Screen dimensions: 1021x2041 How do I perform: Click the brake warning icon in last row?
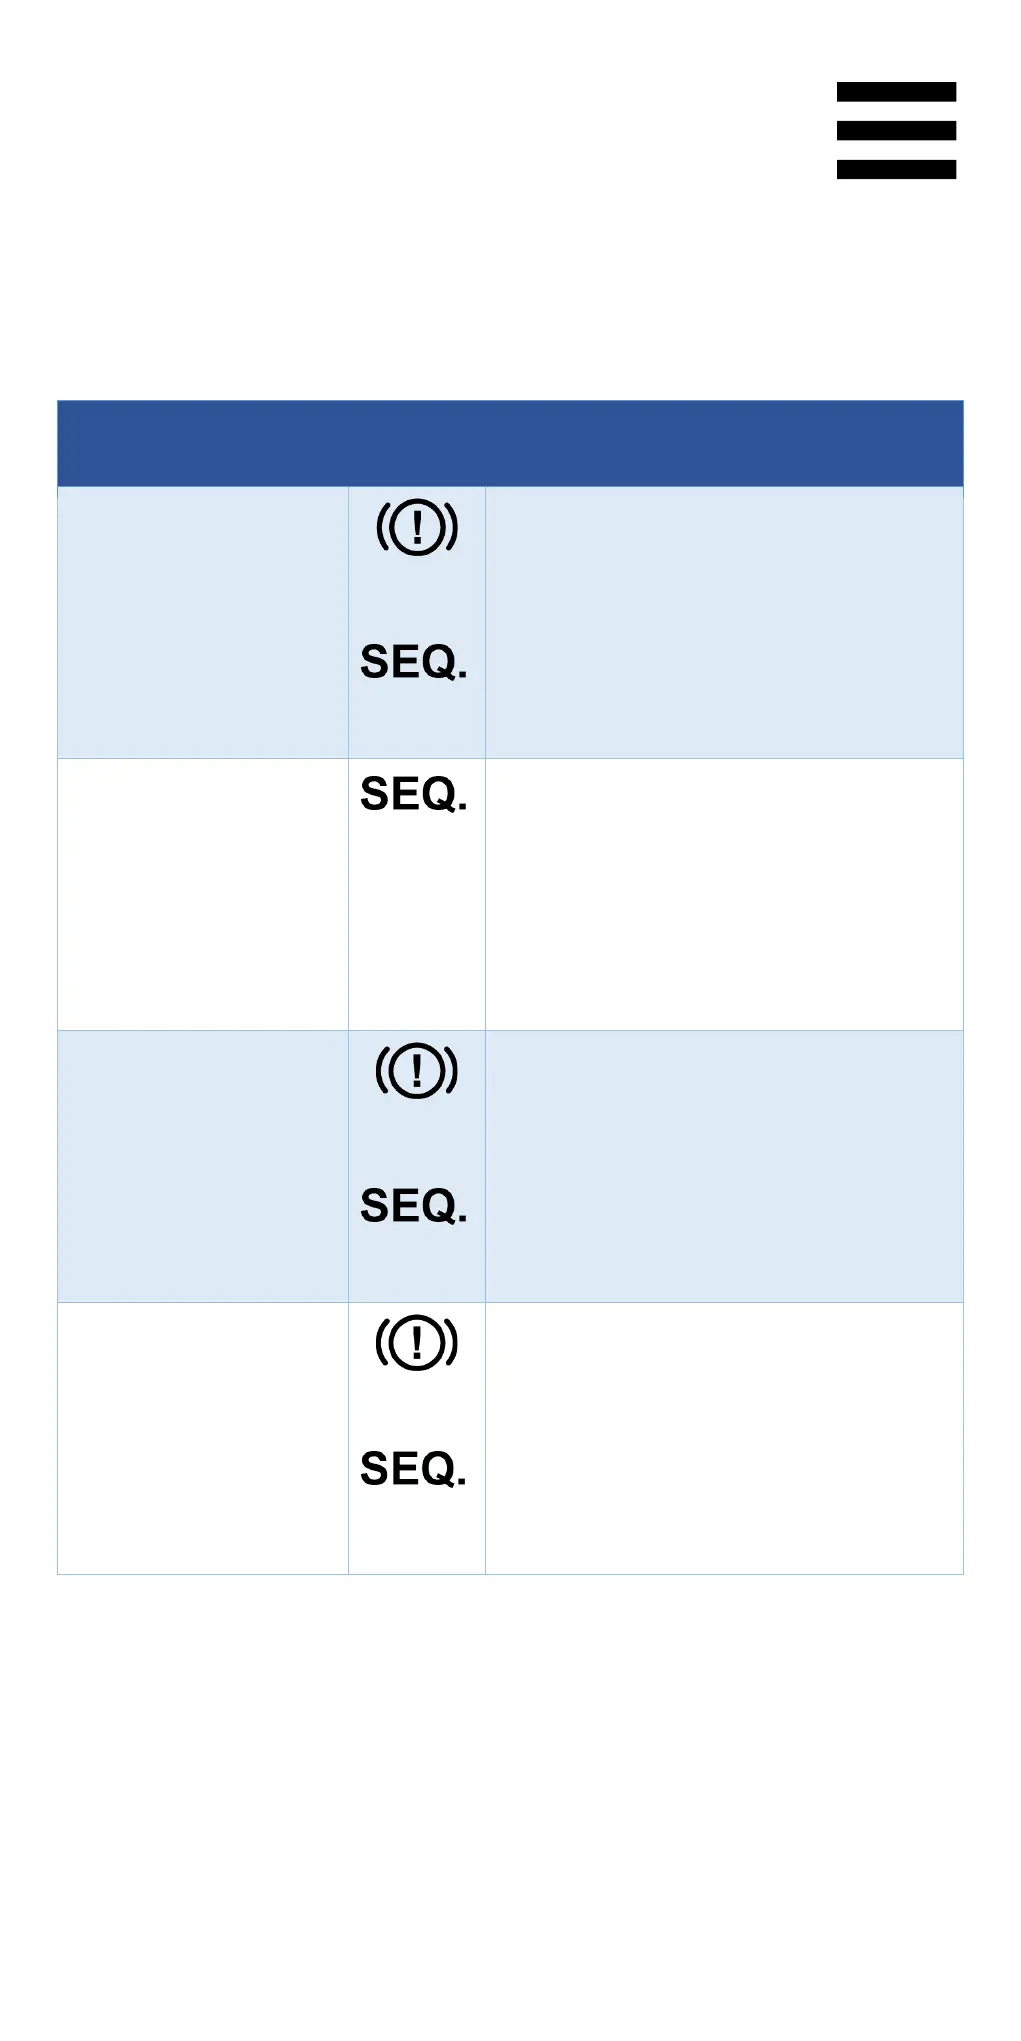(417, 1342)
